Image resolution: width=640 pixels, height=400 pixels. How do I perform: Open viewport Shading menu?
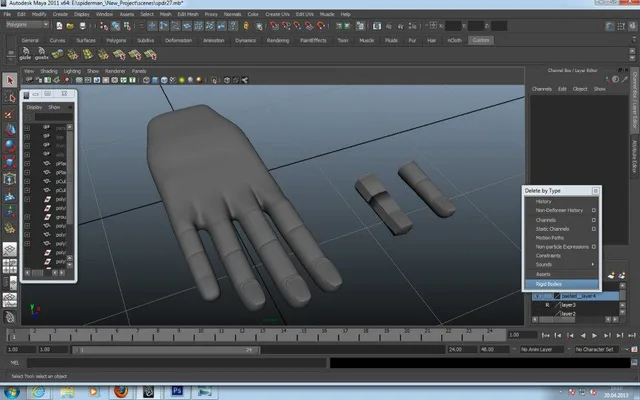click(49, 71)
